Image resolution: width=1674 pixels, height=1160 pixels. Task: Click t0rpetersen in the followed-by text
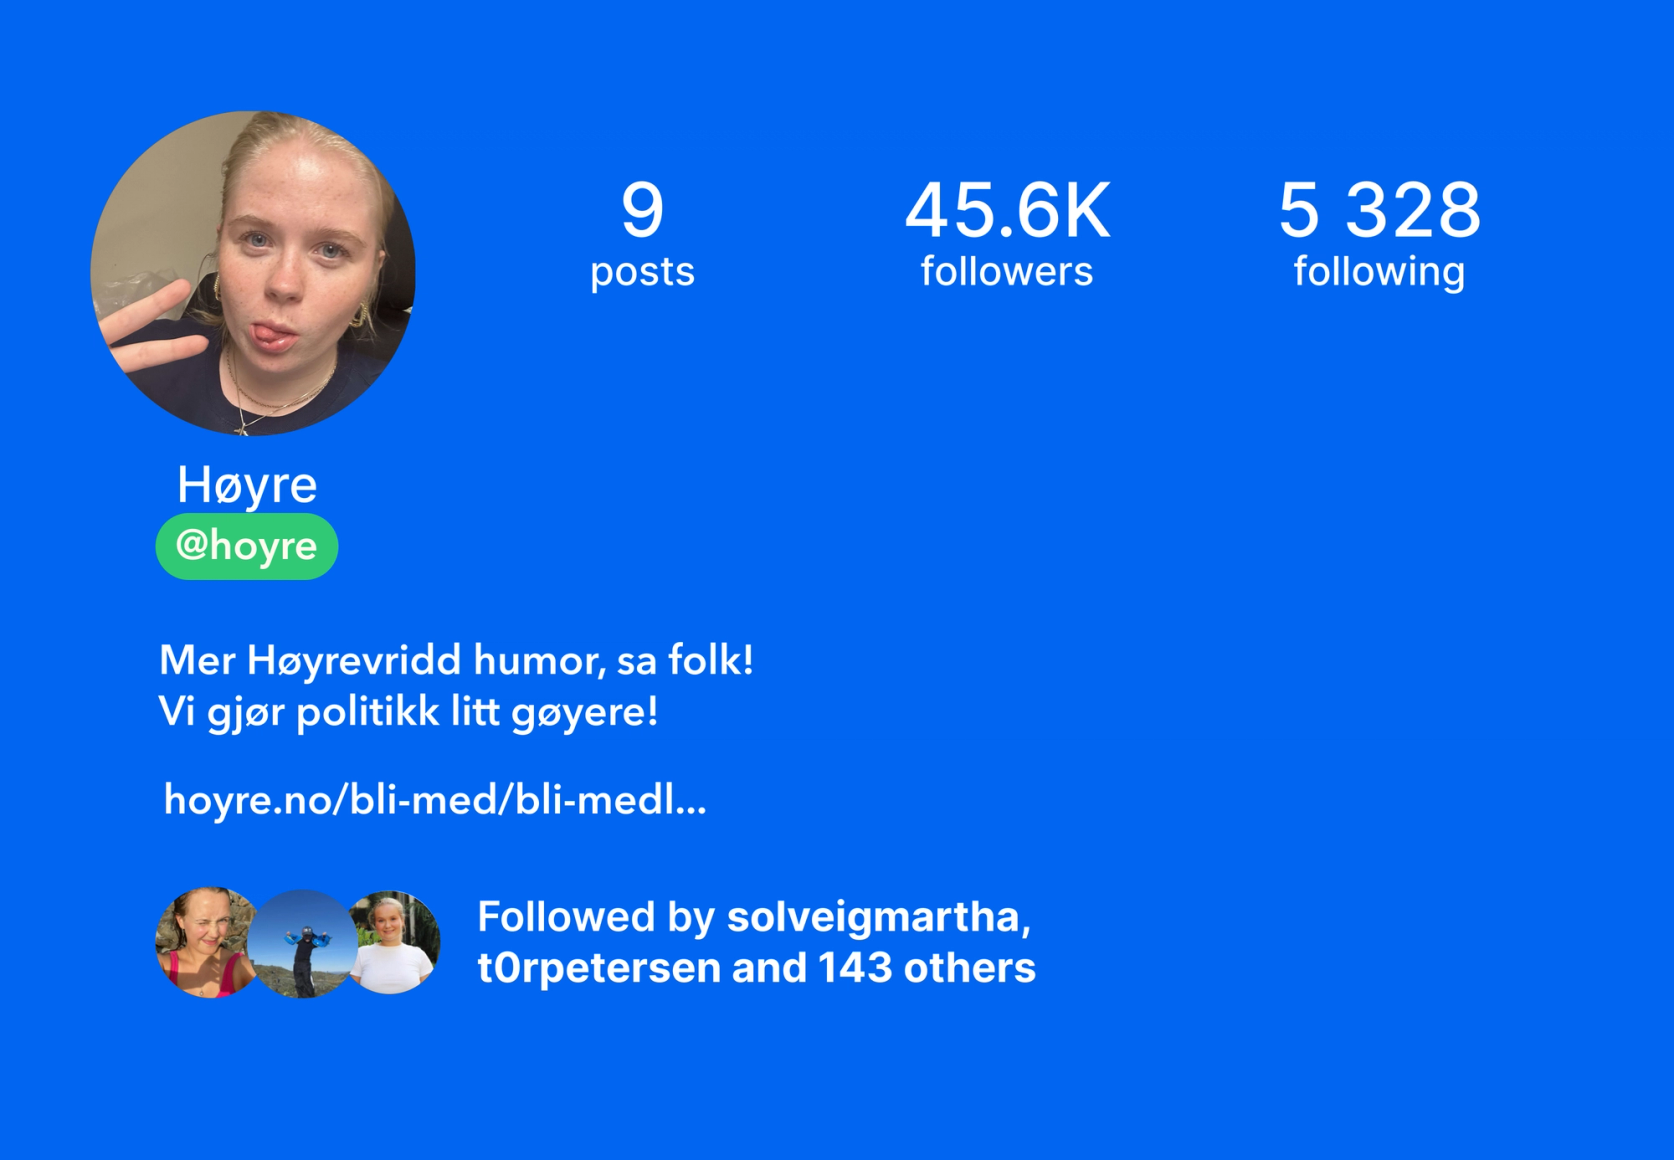coord(599,968)
